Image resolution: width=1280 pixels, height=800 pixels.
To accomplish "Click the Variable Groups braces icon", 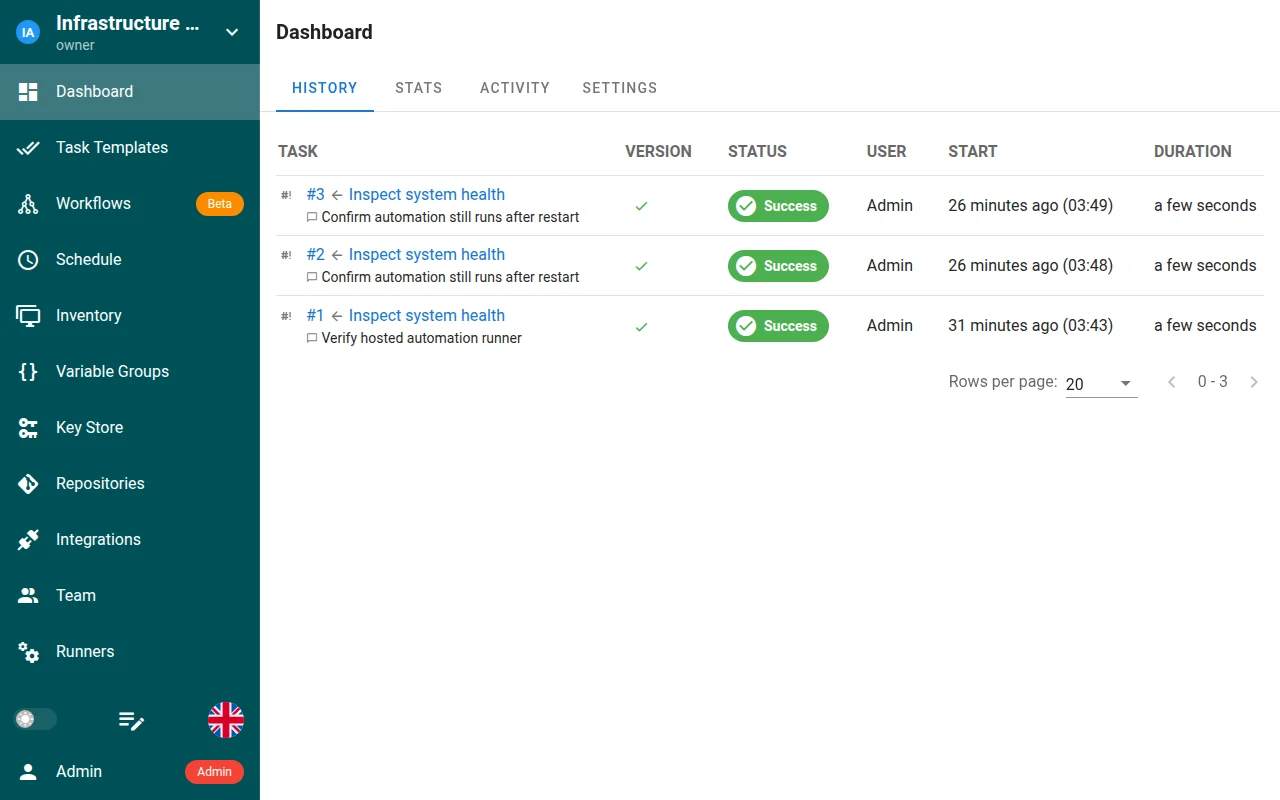I will 28,372.
